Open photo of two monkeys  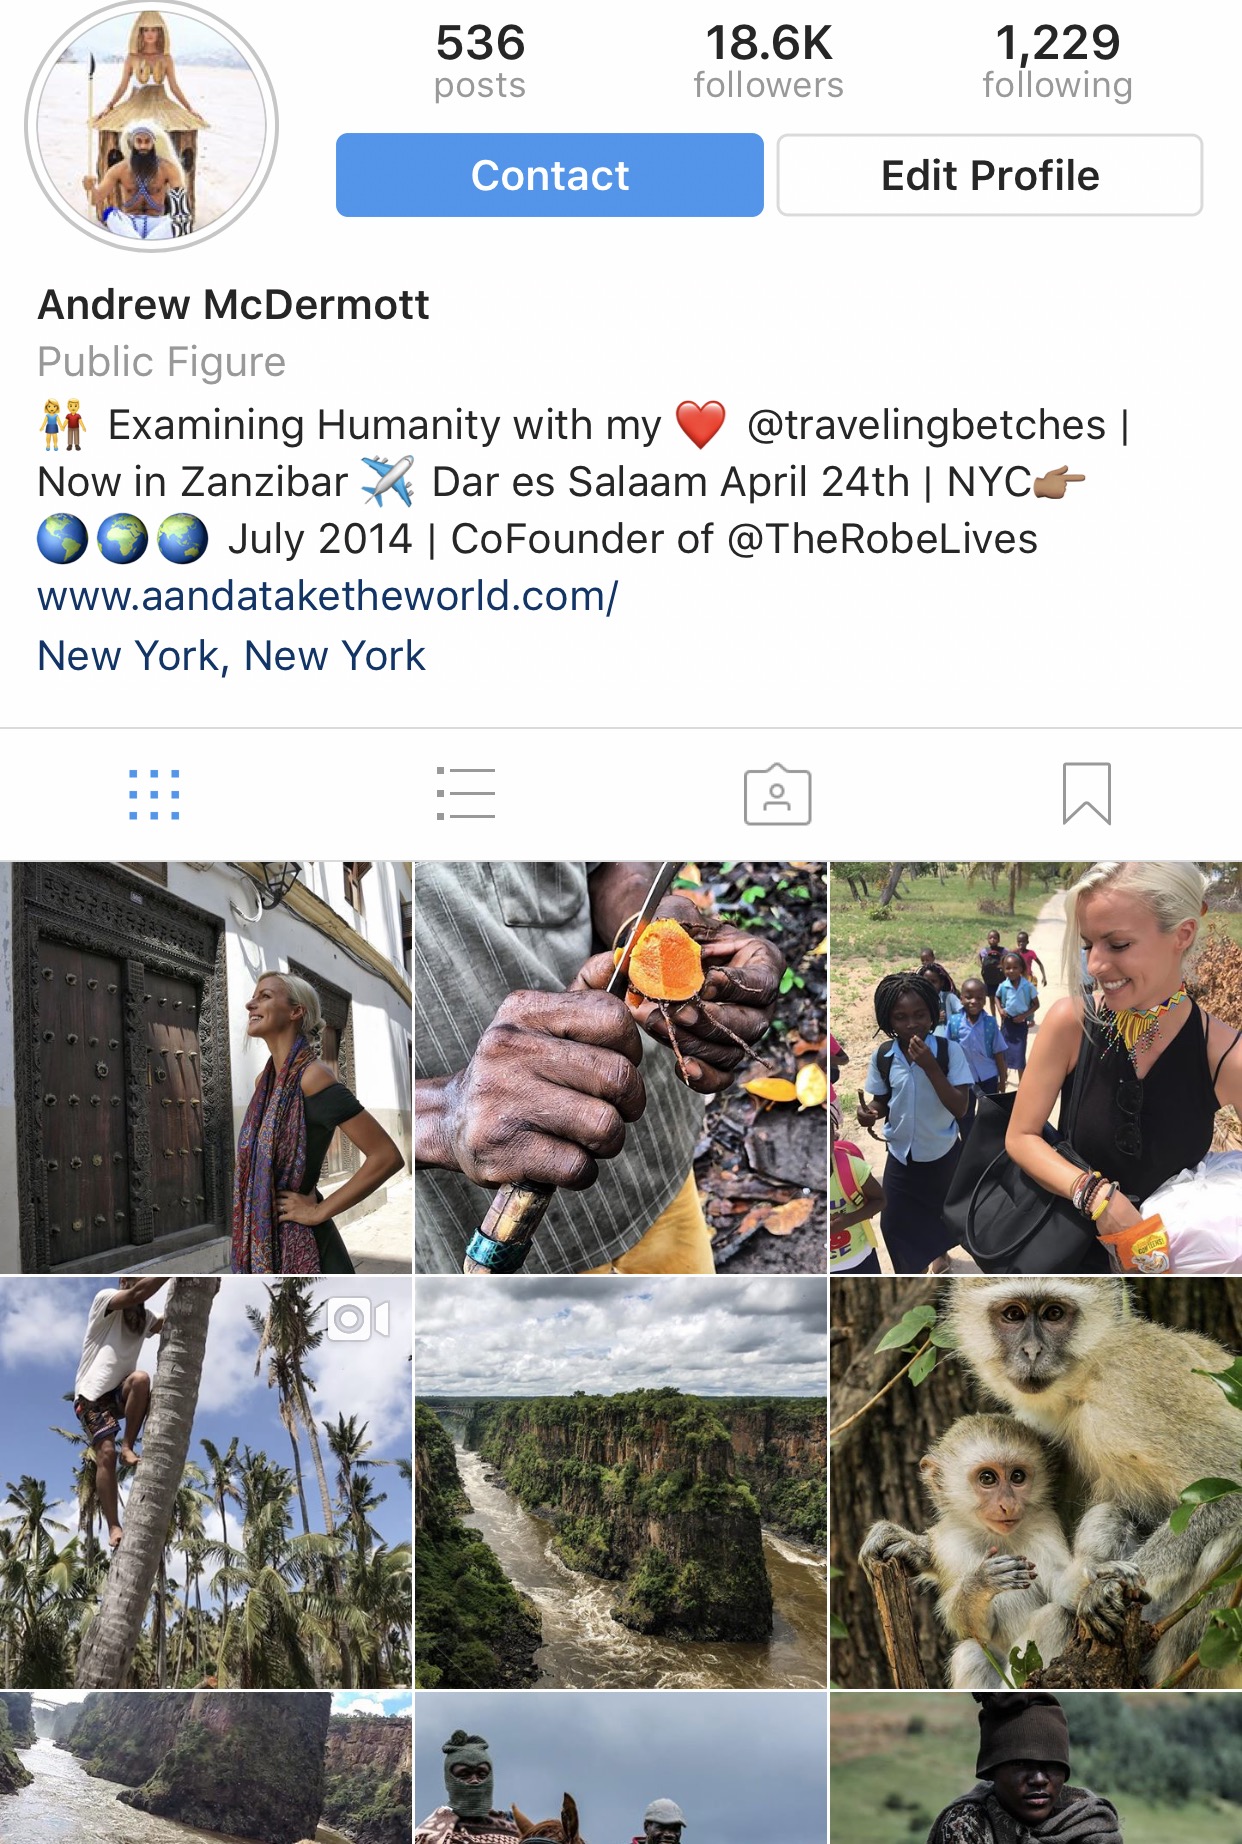[1036, 1483]
